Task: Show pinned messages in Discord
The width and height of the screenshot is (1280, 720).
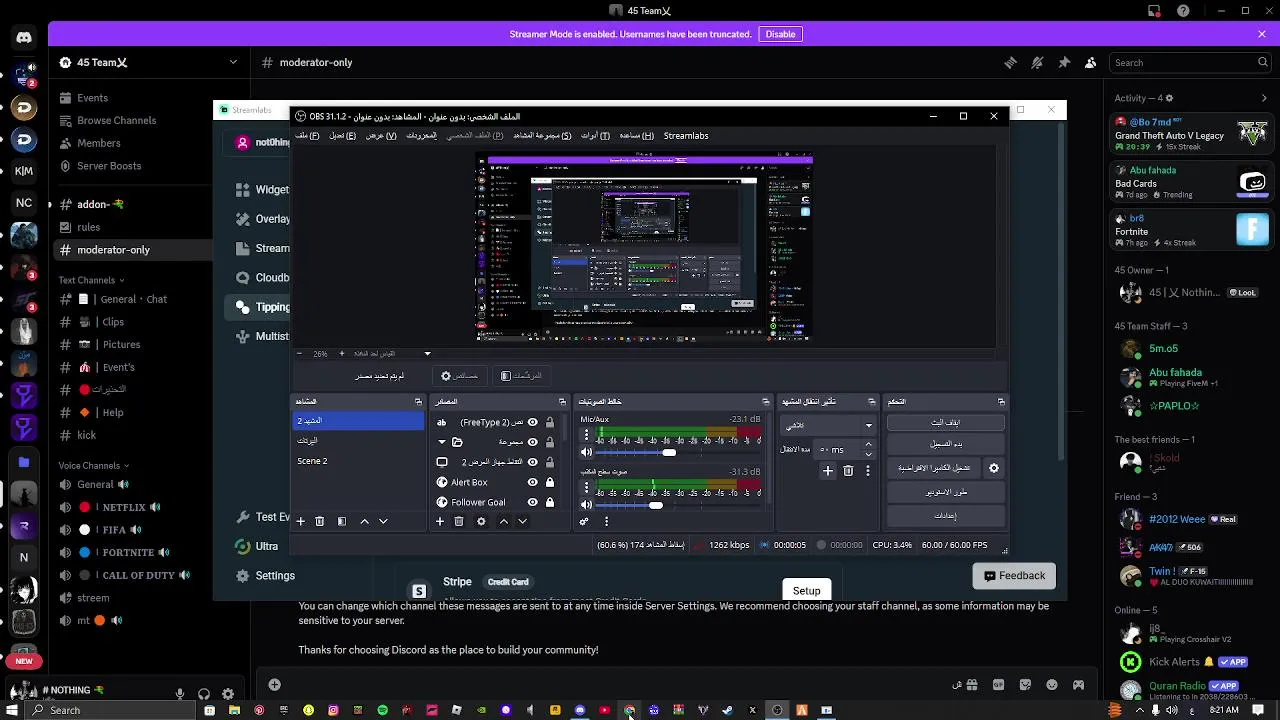Action: pos(1064,62)
